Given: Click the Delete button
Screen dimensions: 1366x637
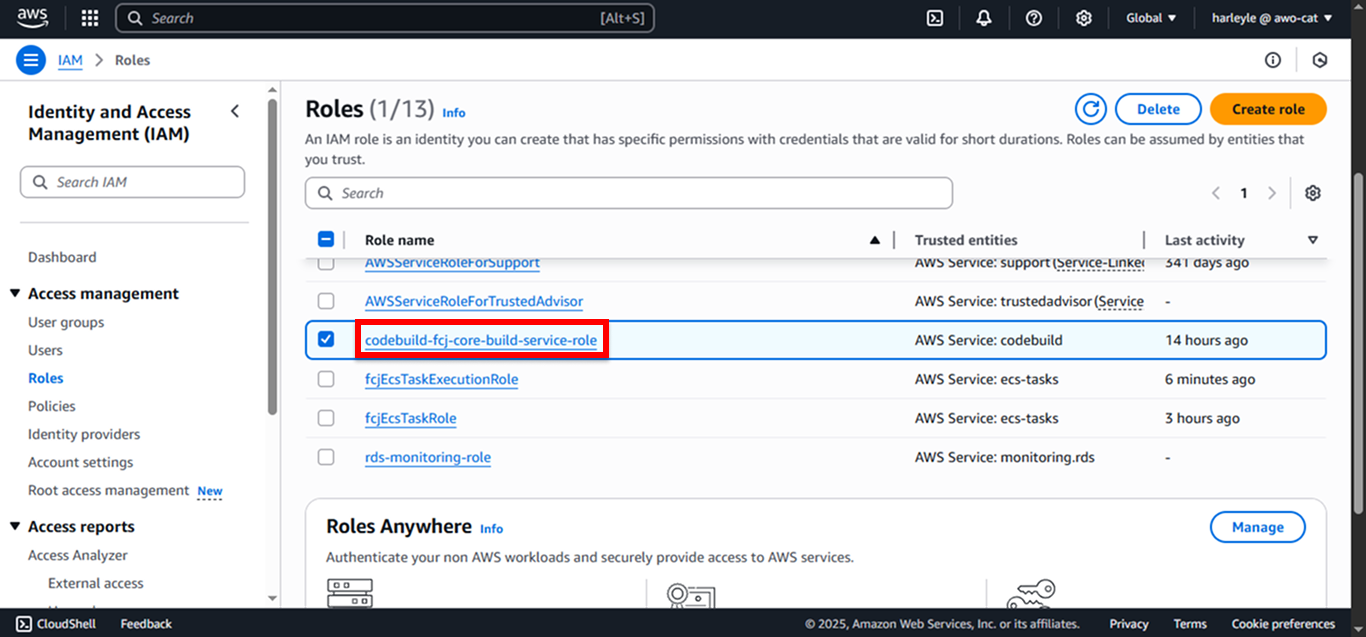Looking at the screenshot, I should tap(1158, 109).
